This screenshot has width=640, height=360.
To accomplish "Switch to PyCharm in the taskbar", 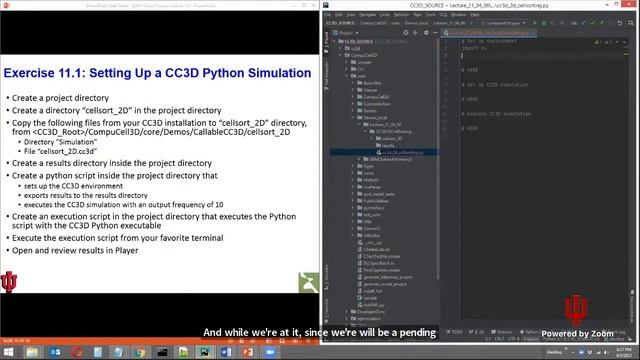I will click(x=204, y=352).
